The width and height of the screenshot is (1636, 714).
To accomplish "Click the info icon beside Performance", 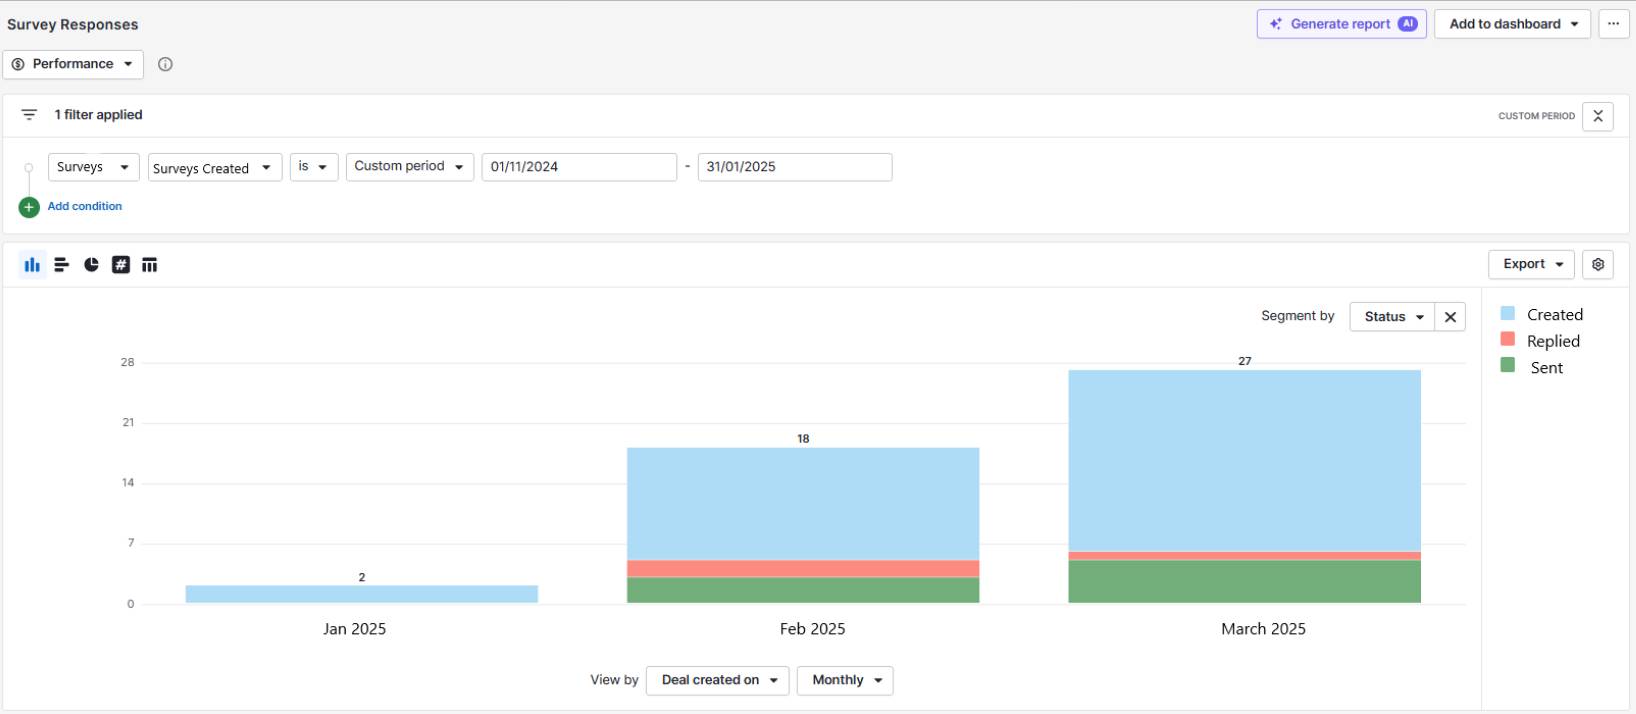I will (x=166, y=64).
